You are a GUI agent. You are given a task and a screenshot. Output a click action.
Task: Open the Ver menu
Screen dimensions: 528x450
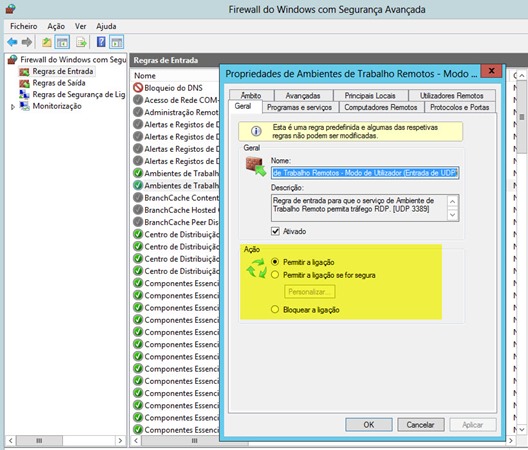coord(80,26)
